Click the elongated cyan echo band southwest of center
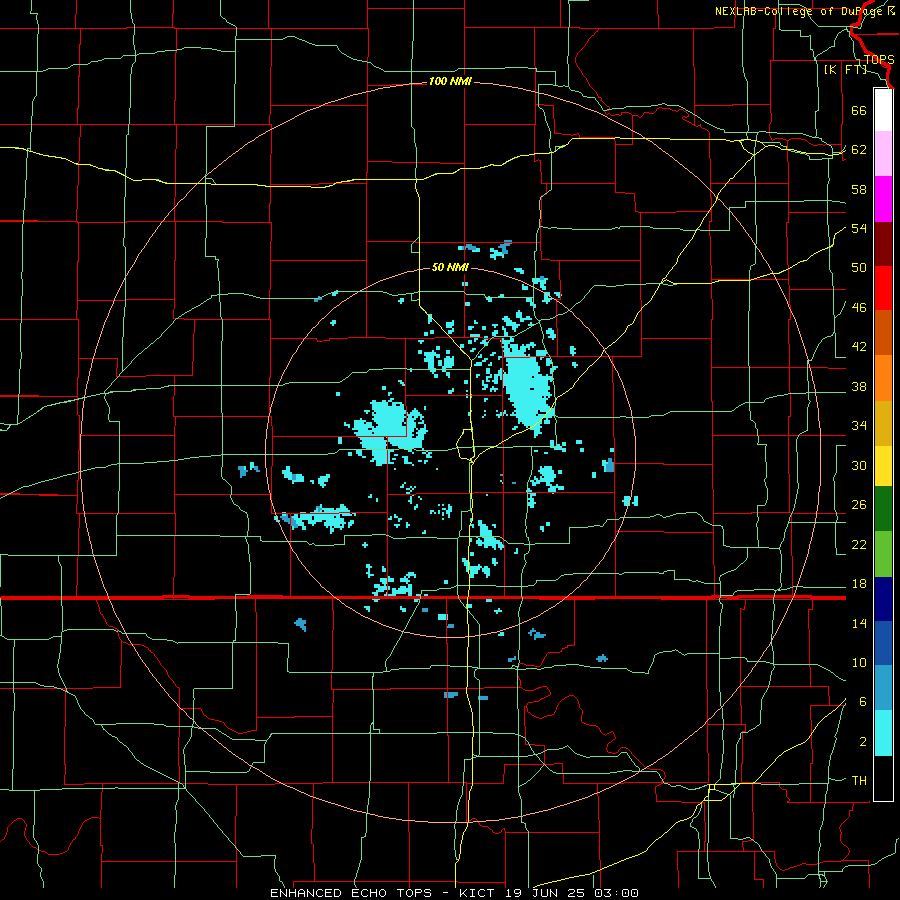 (316, 517)
